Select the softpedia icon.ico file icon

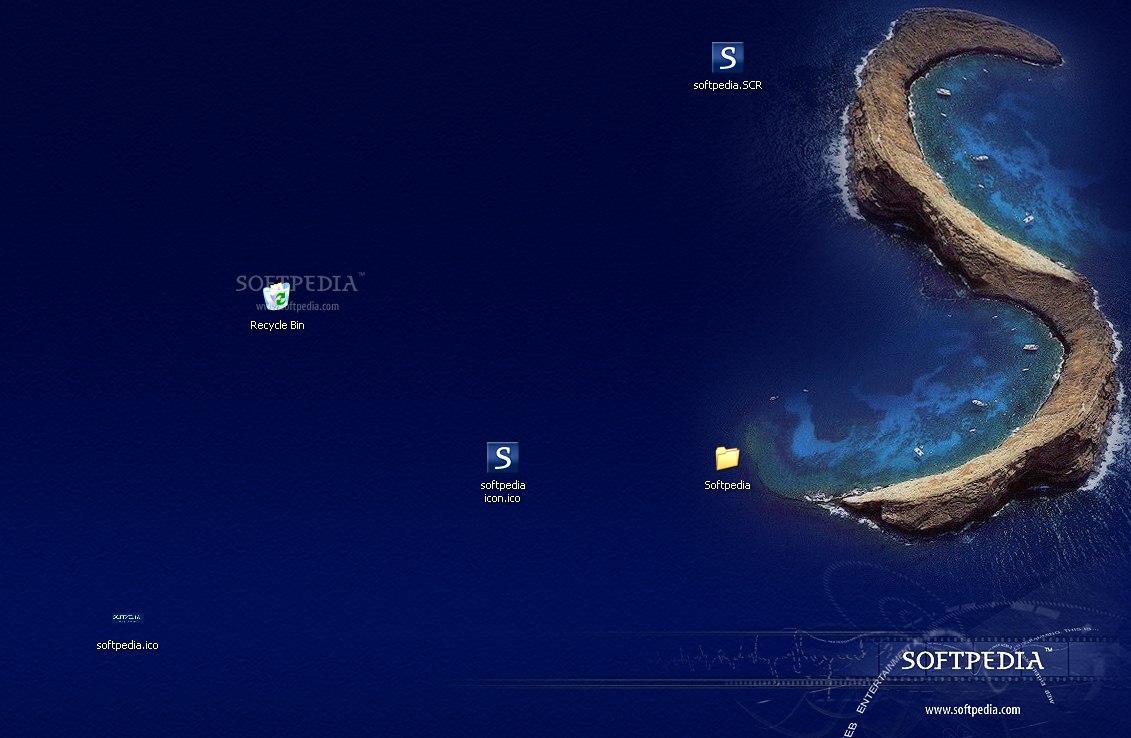coord(502,457)
